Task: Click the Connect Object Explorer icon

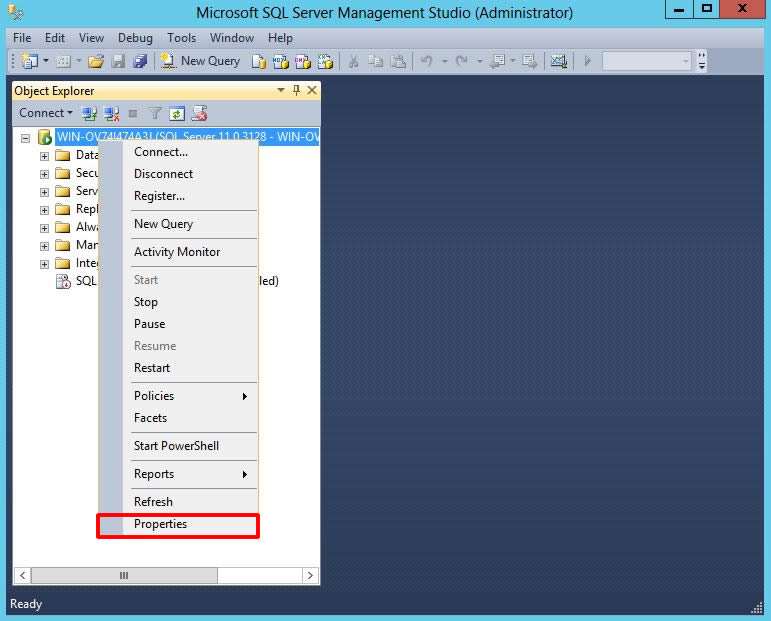Action: click(x=89, y=114)
